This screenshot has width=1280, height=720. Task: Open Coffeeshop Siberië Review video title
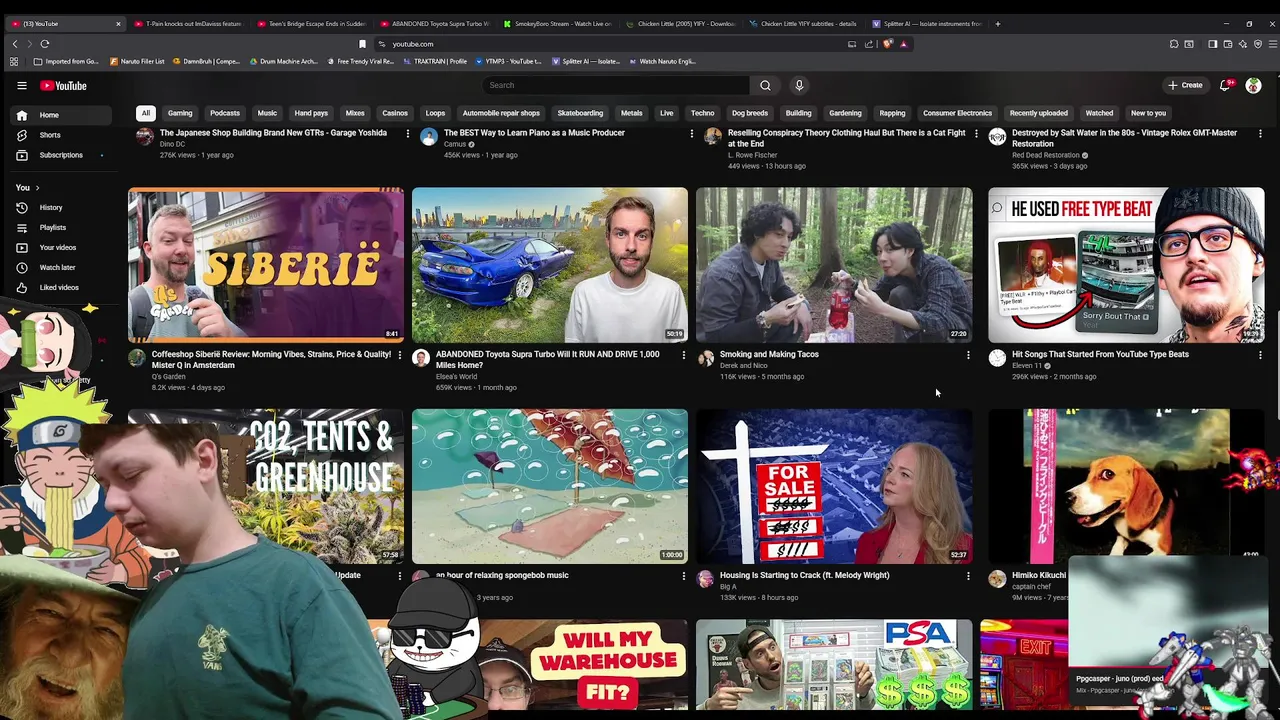pos(271,359)
